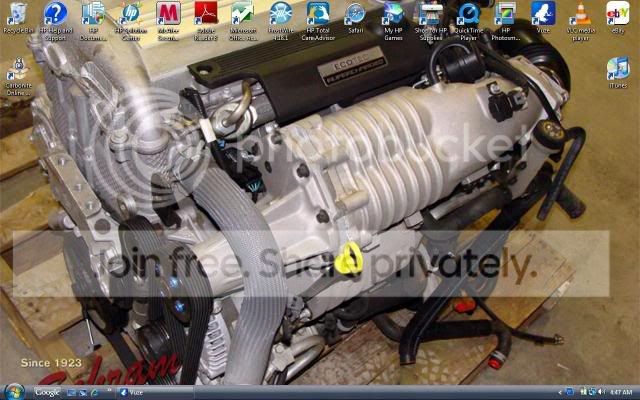Click Show Desktop in Quick Launch

coord(71,393)
